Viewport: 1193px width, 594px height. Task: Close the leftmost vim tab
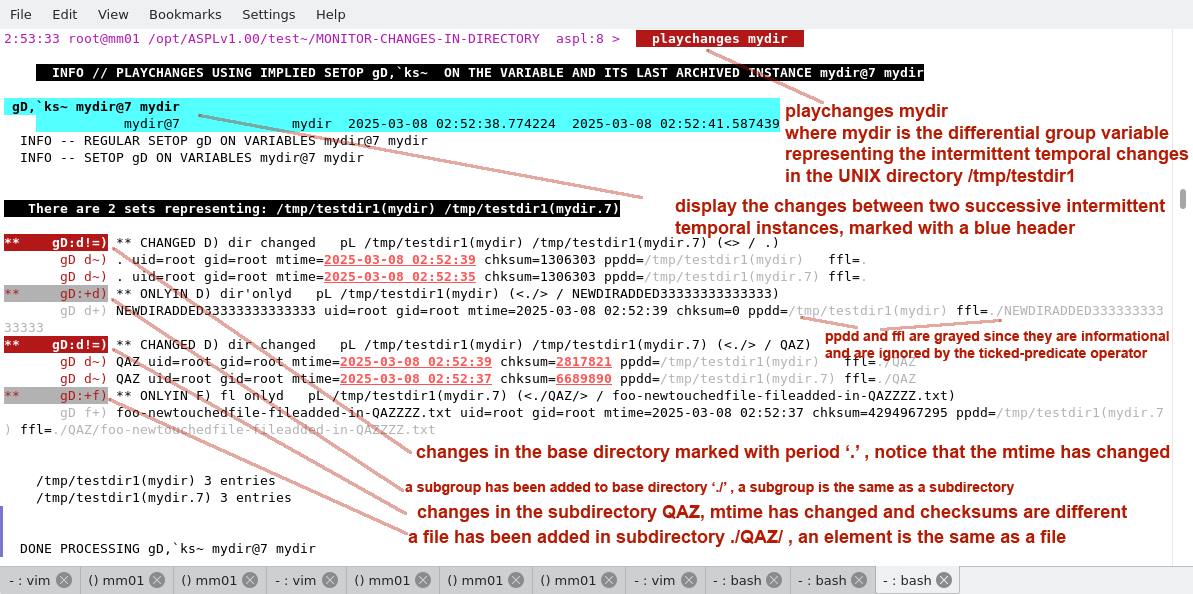click(x=64, y=580)
